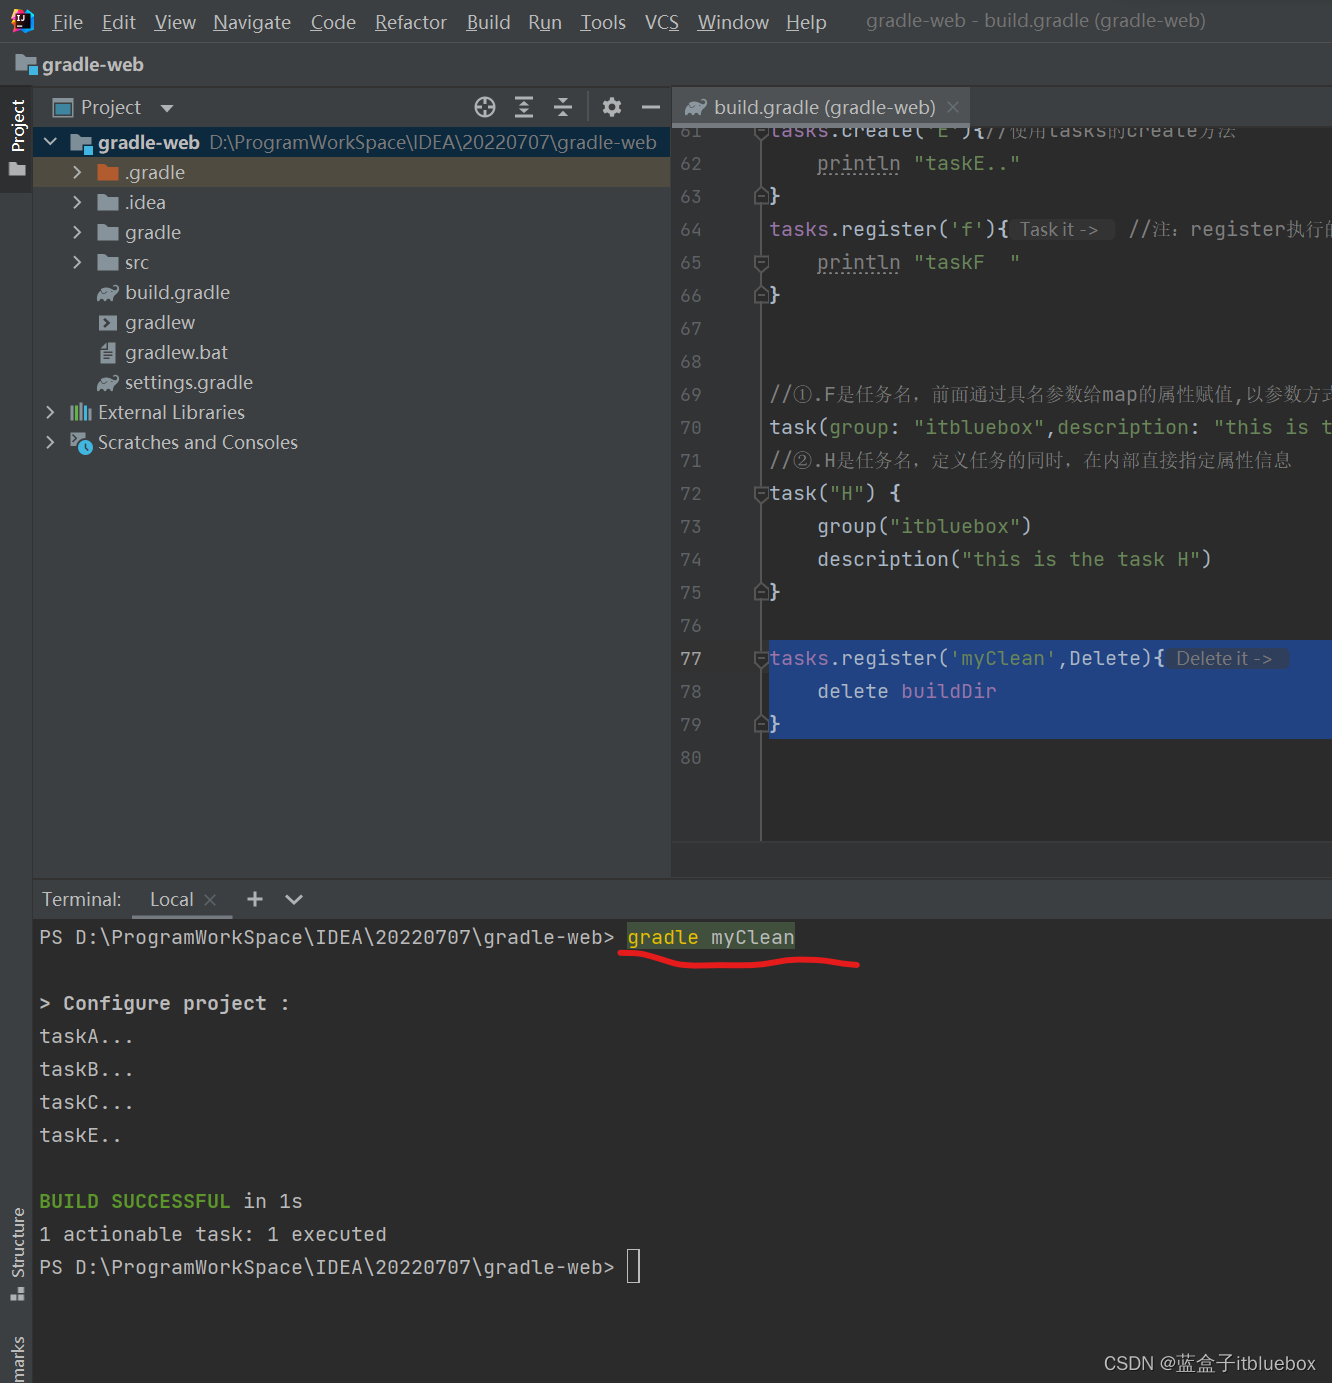Expand Scratches and Consoles node
Screen dimensions: 1332x1383
50,442
